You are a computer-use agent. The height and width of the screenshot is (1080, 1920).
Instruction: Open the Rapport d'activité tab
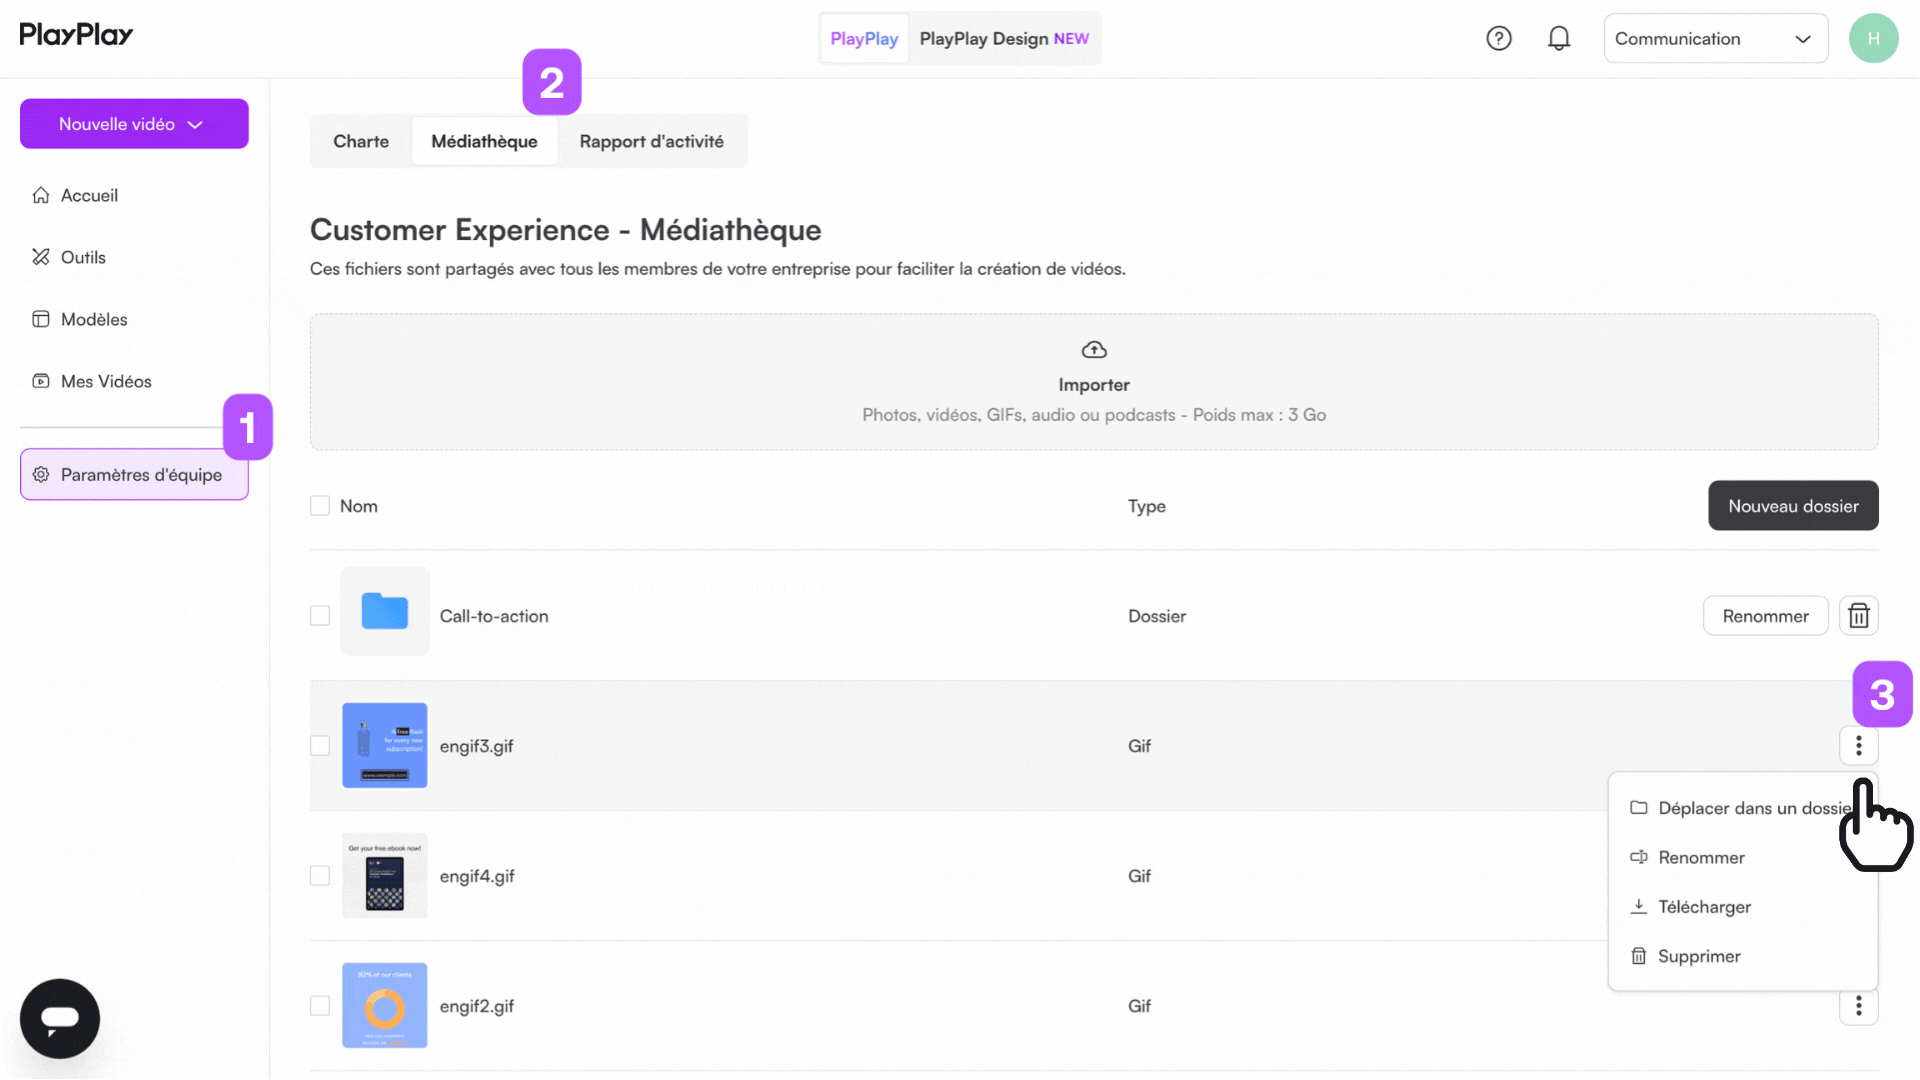click(652, 141)
